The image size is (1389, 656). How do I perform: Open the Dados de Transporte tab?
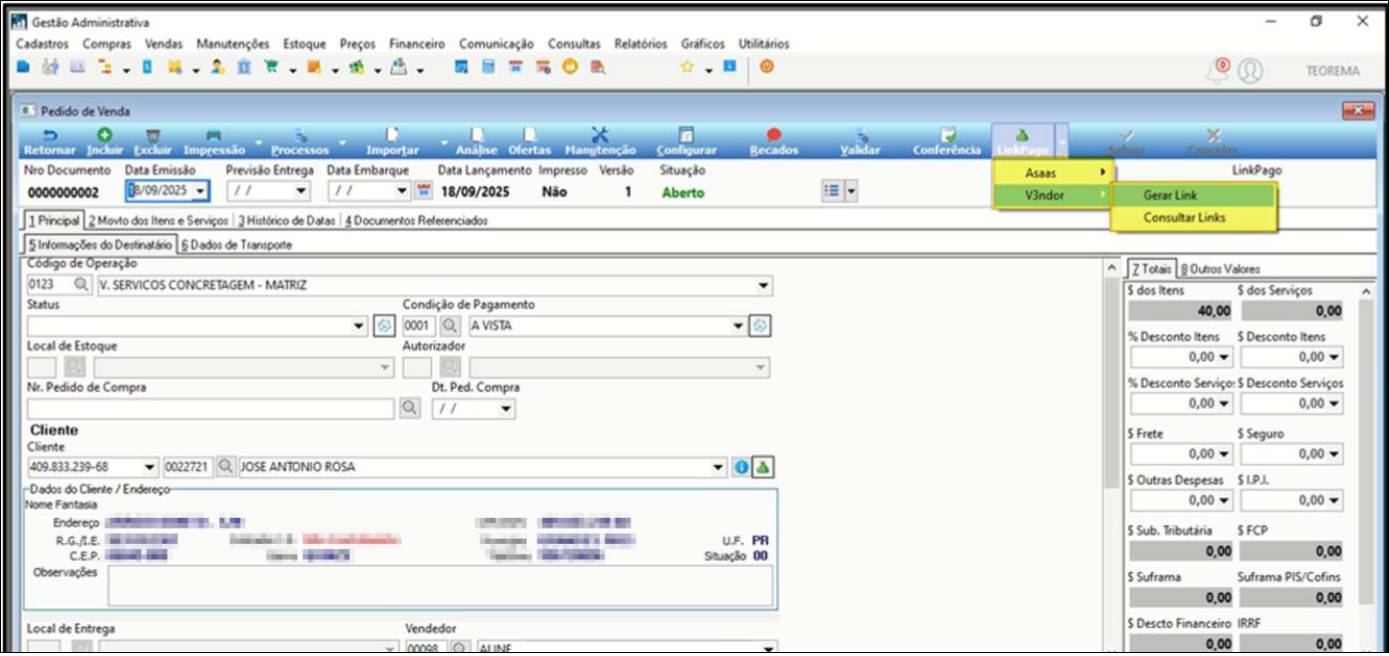(236, 244)
